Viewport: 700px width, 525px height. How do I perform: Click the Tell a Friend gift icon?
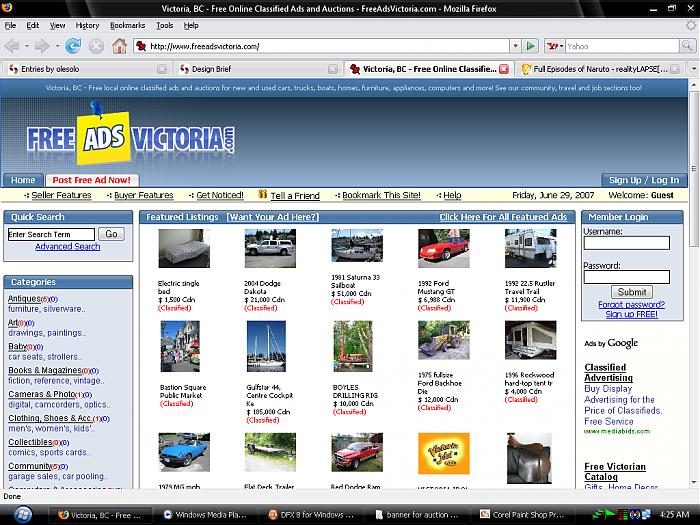point(262,194)
